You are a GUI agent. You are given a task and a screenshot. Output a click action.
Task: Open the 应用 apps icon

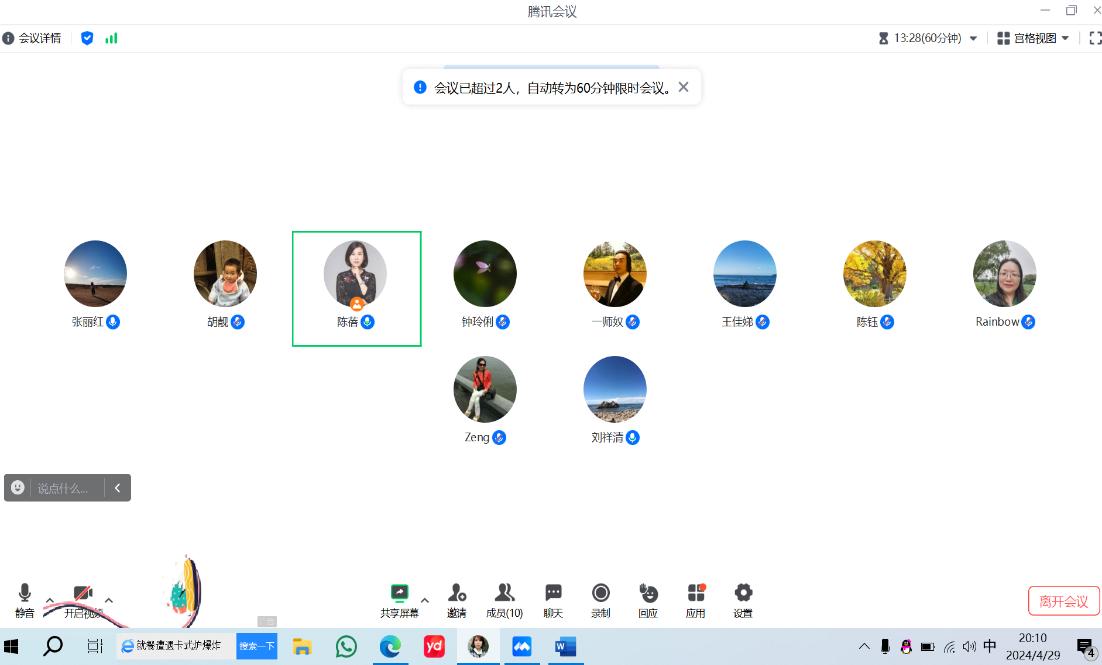(x=696, y=593)
